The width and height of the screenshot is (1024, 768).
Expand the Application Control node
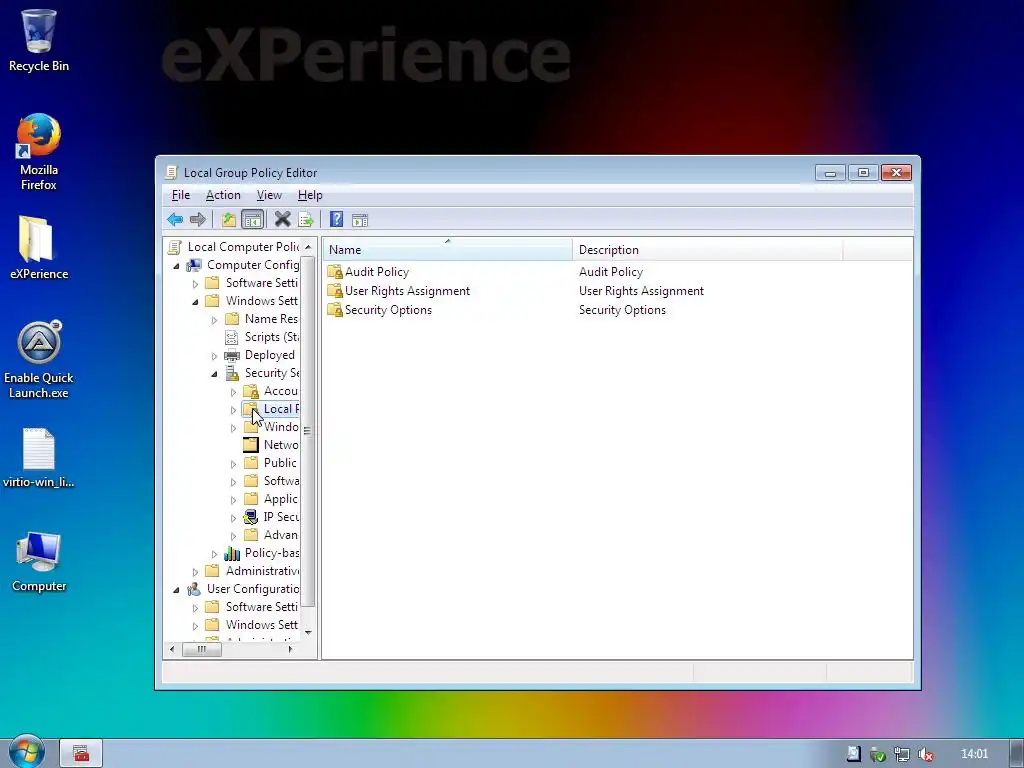[233, 500]
